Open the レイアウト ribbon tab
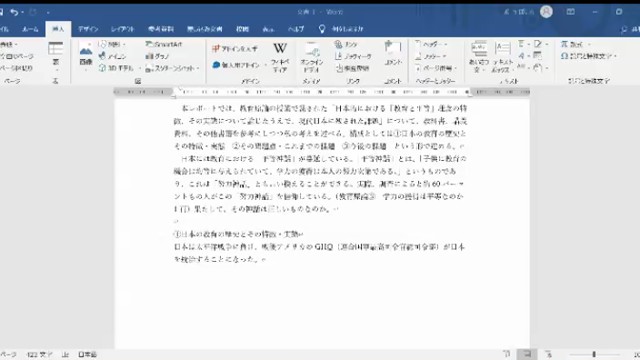640x360 pixels. click(122, 29)
